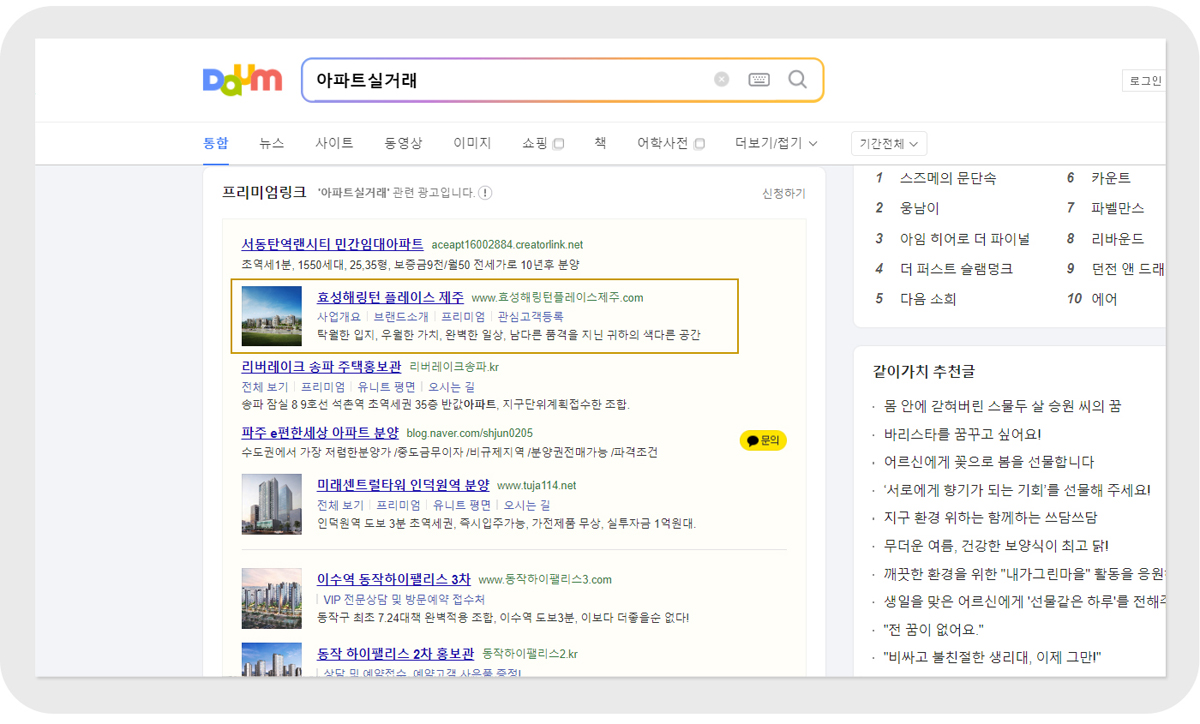Select the 통합 tab
The width and height of the screenshot is (1200, 724).
click(x=216, y=143)
